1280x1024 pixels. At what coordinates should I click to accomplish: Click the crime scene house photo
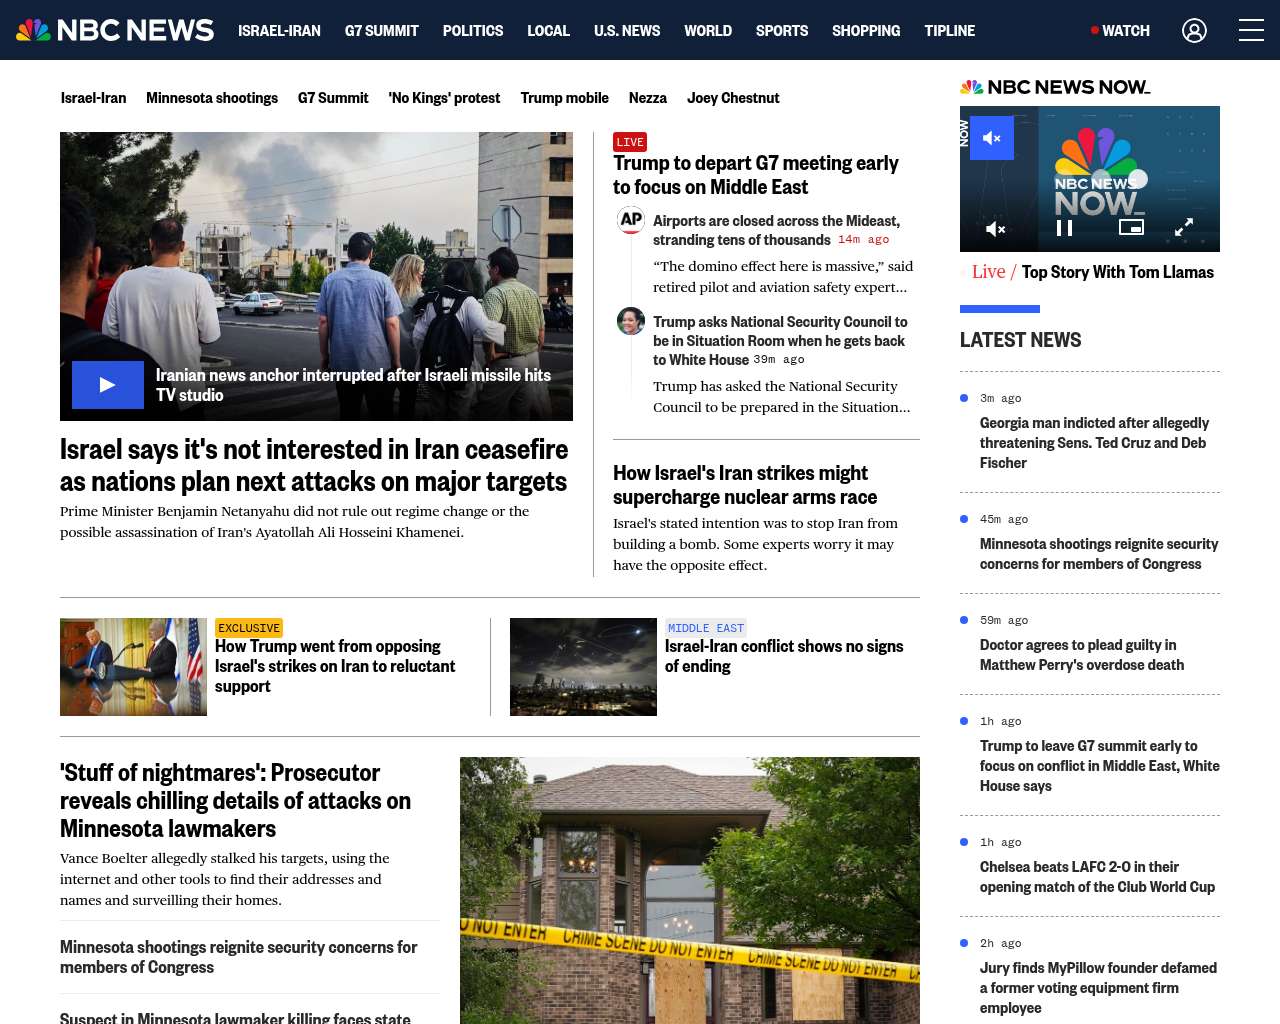pyautogui.click(x=690, y=890)
